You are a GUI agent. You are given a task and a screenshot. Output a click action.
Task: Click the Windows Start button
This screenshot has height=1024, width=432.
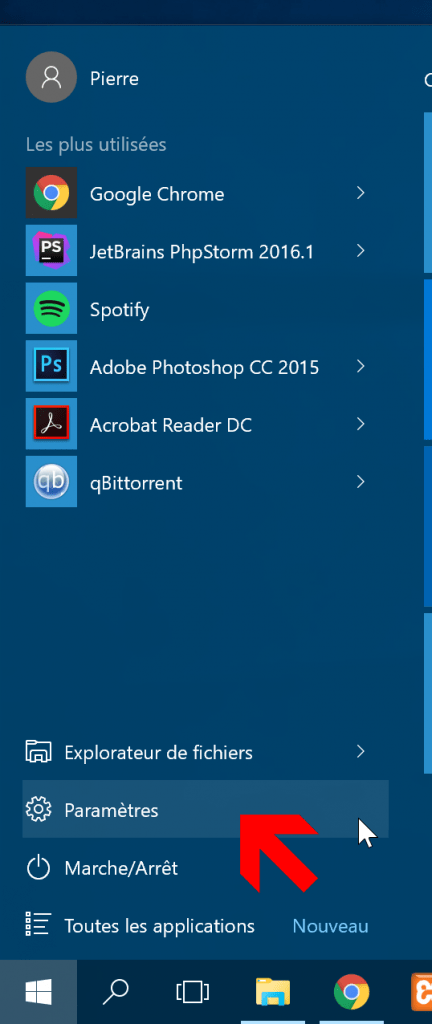point(39,992)
